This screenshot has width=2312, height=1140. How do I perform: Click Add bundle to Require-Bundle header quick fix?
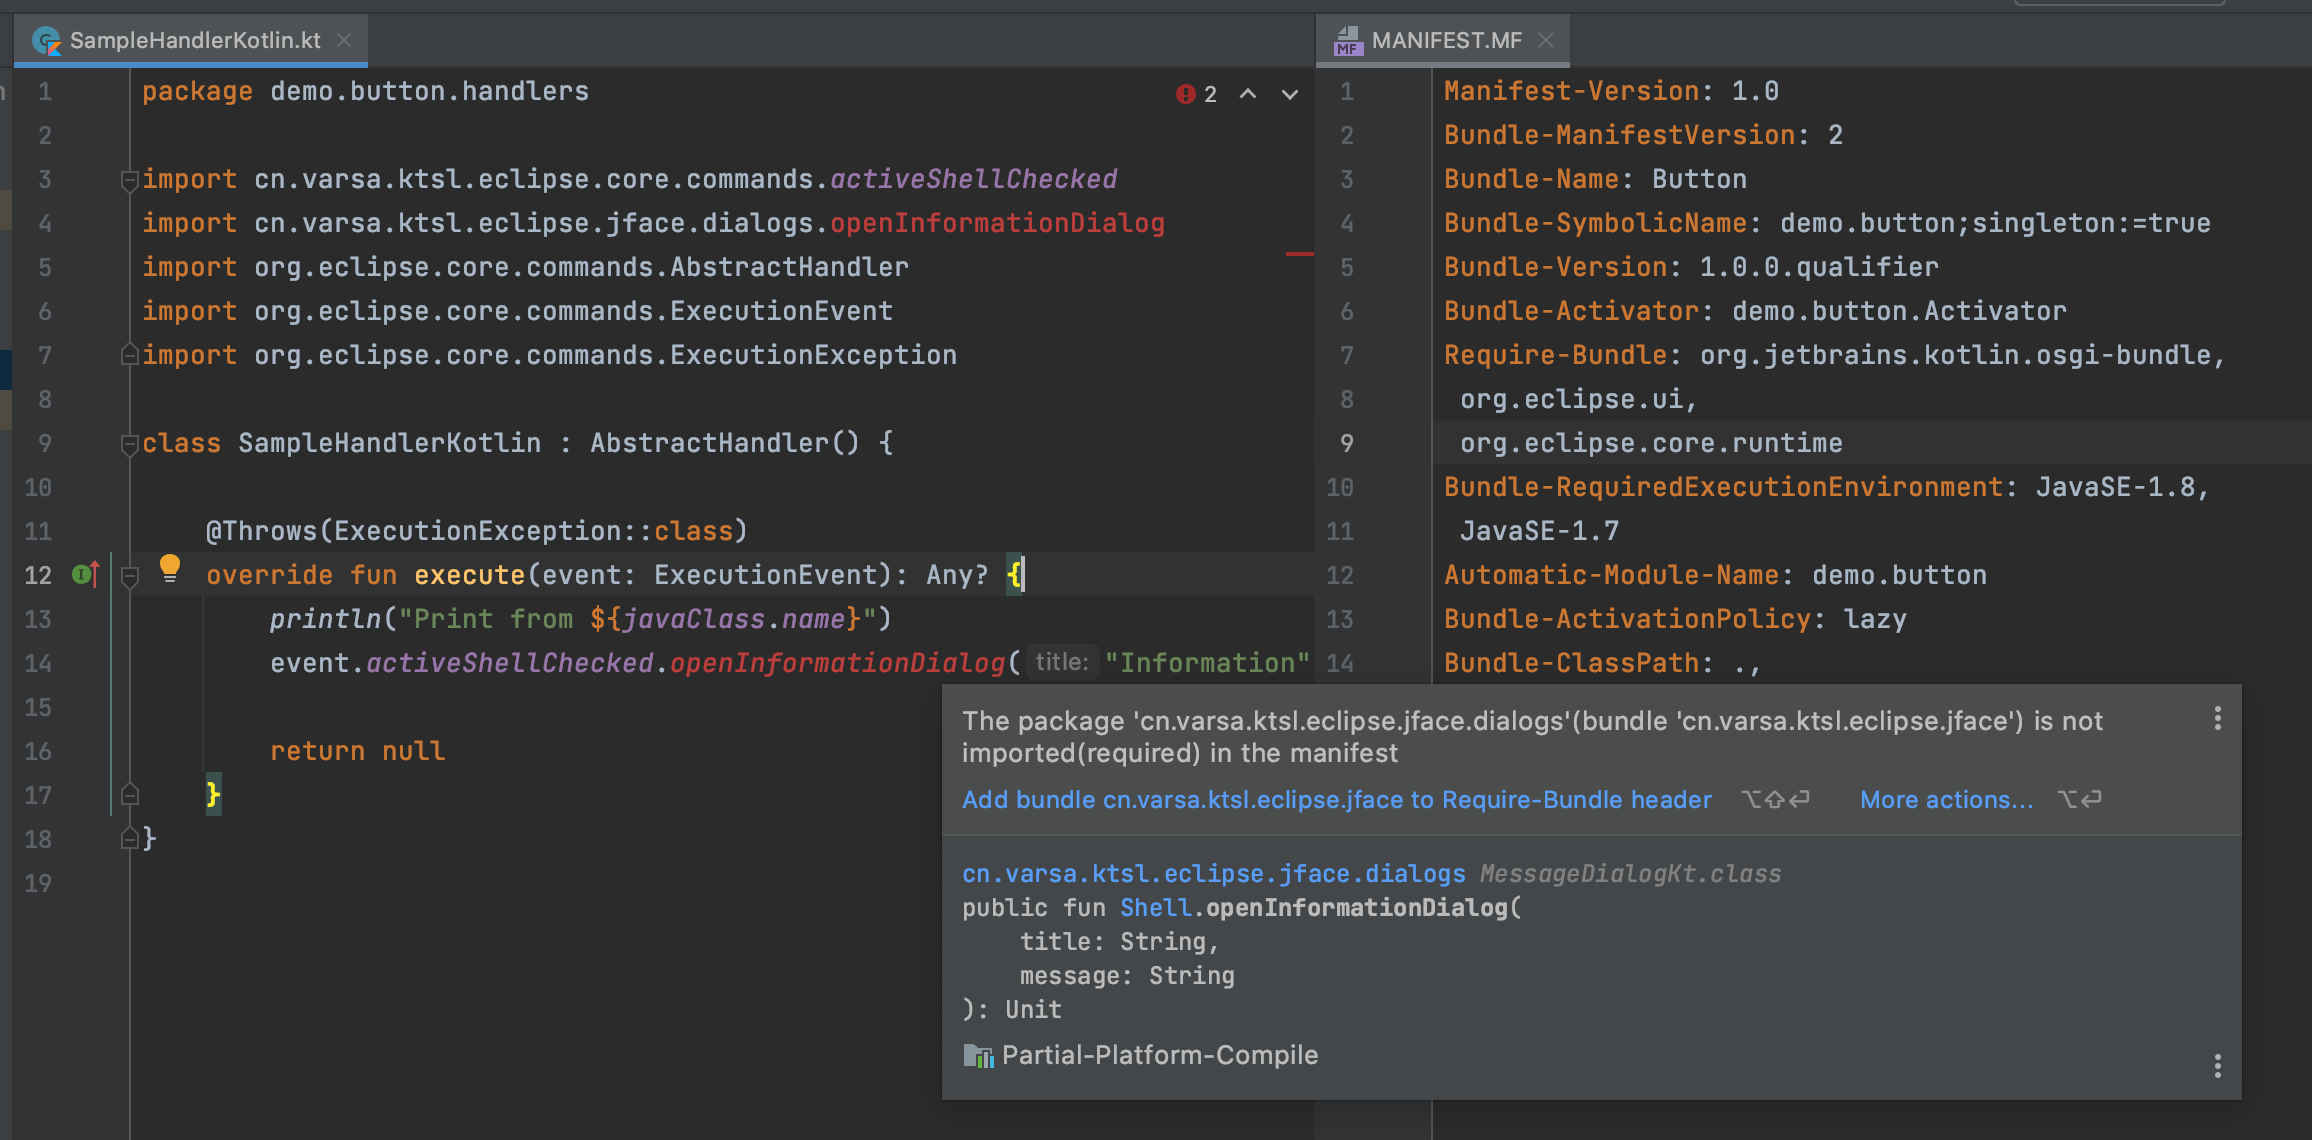pyautogui.click(x=1336, y=800)
